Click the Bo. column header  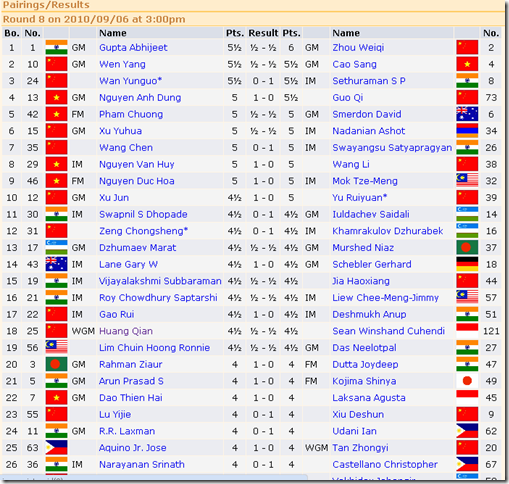[12, 33]
